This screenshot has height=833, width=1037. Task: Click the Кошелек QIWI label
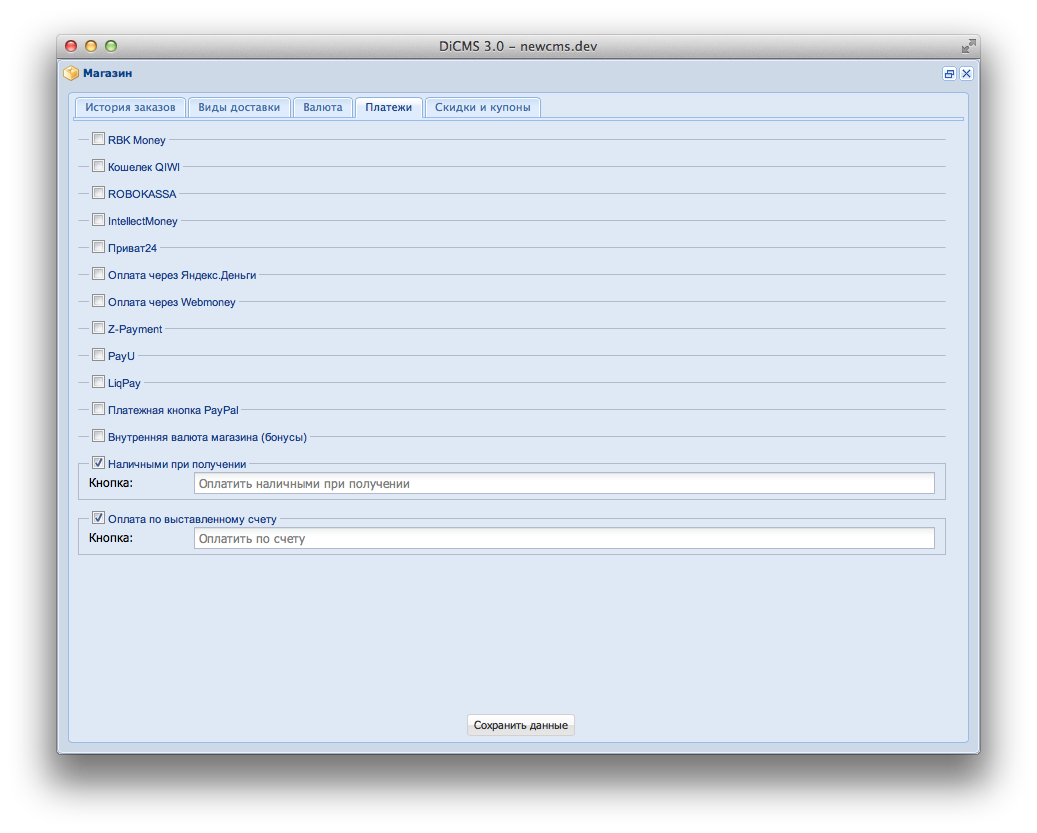click(x=144, y=167)
